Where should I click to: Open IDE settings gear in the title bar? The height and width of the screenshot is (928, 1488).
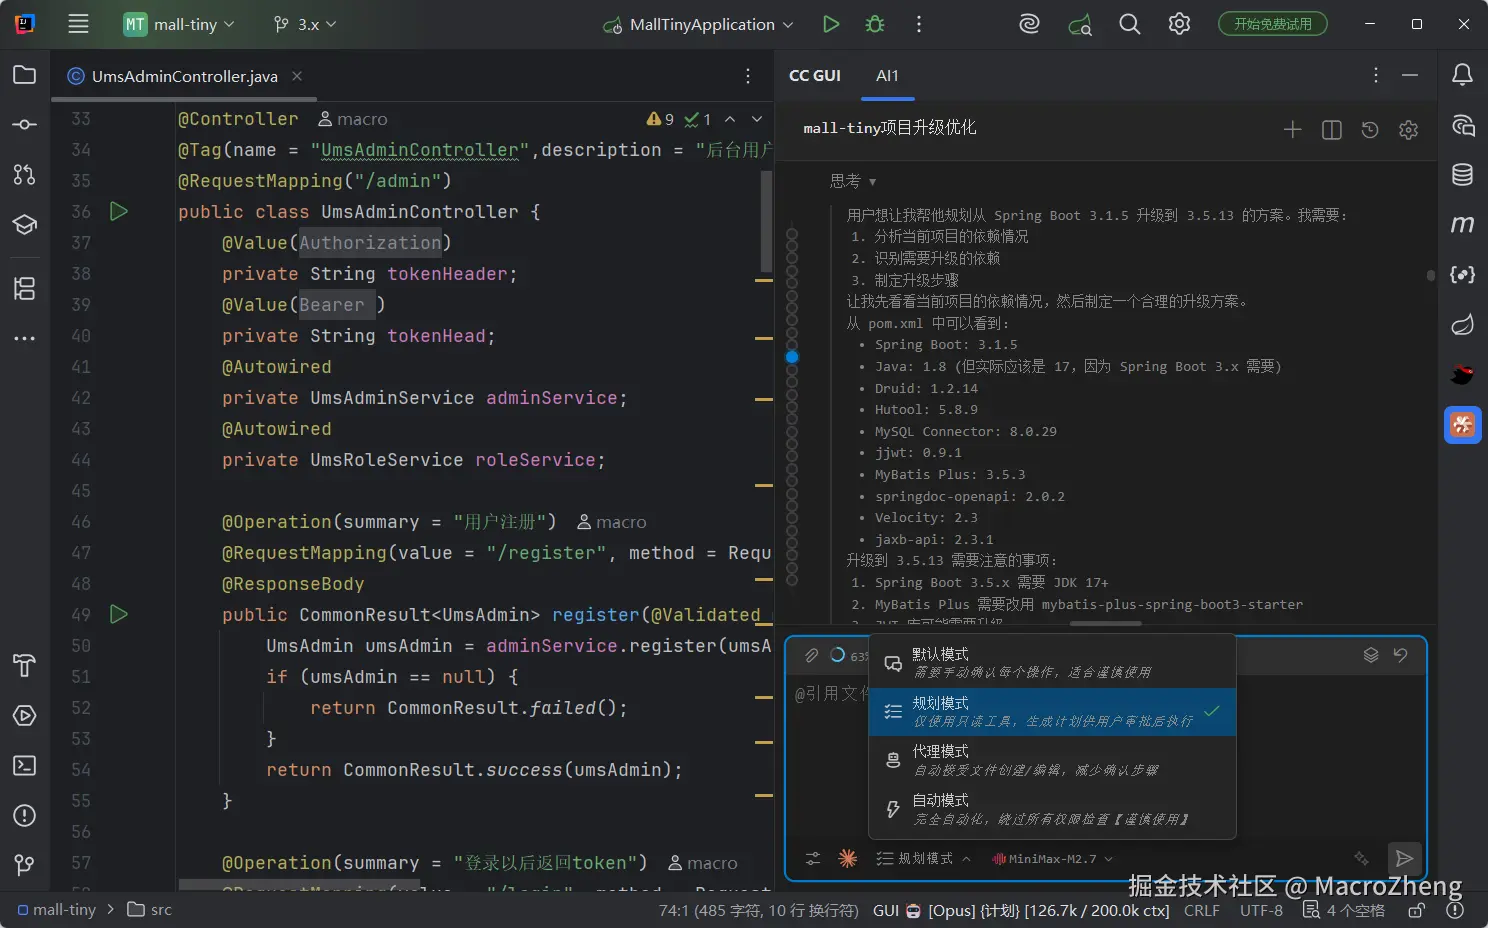1180,24
